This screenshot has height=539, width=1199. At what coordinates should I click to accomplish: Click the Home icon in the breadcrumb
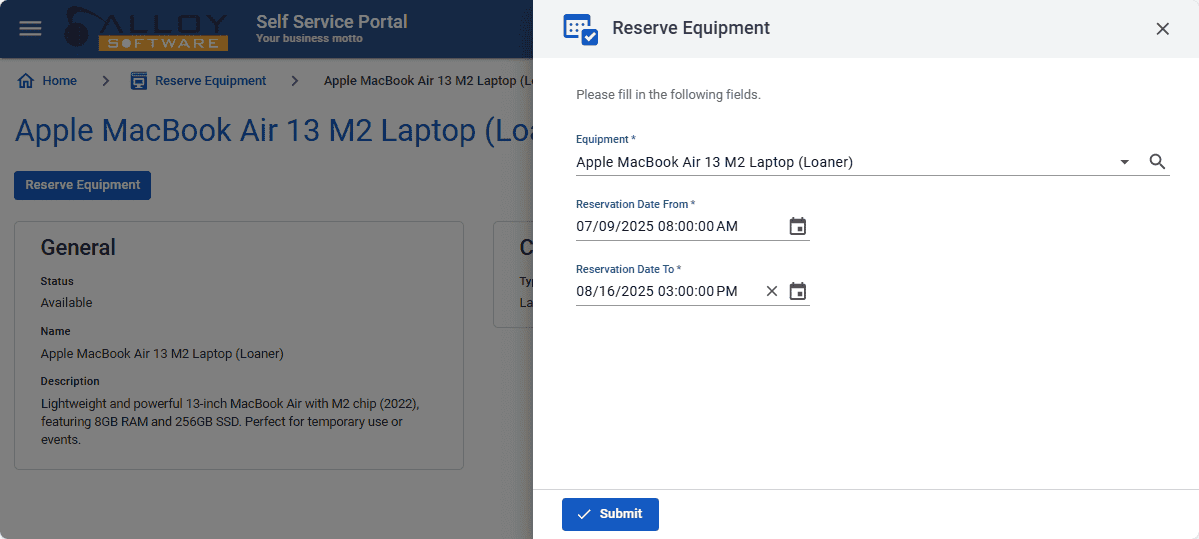(x=26, y=81)
